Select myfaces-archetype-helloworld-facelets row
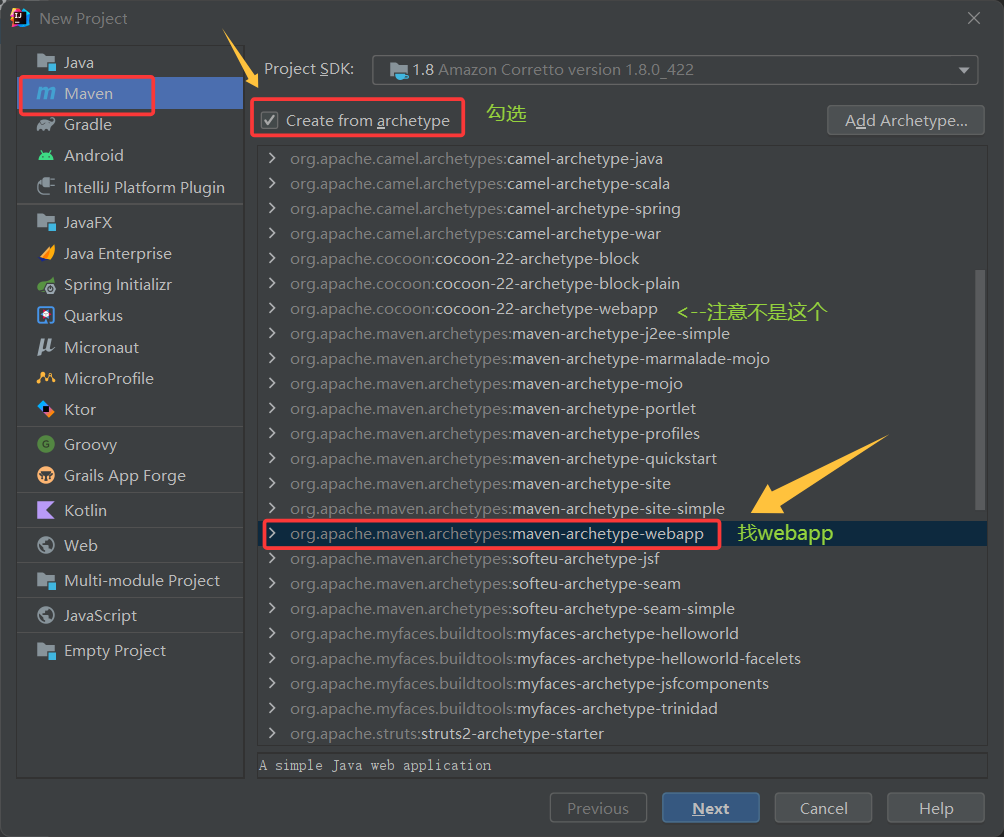Image resolution: width=1004 pixels, height=837 pixels. coord(622,658)
